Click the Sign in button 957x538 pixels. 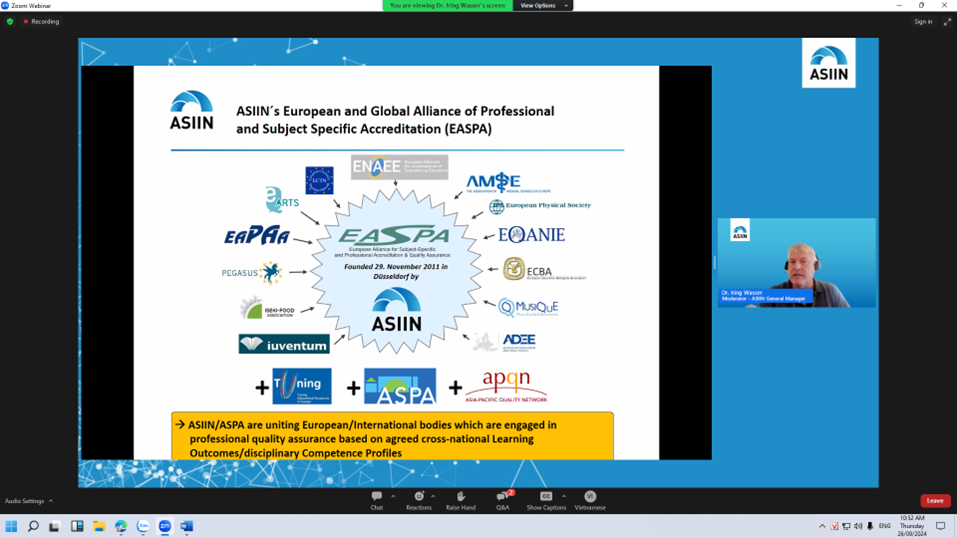click(x=923, y=21)
